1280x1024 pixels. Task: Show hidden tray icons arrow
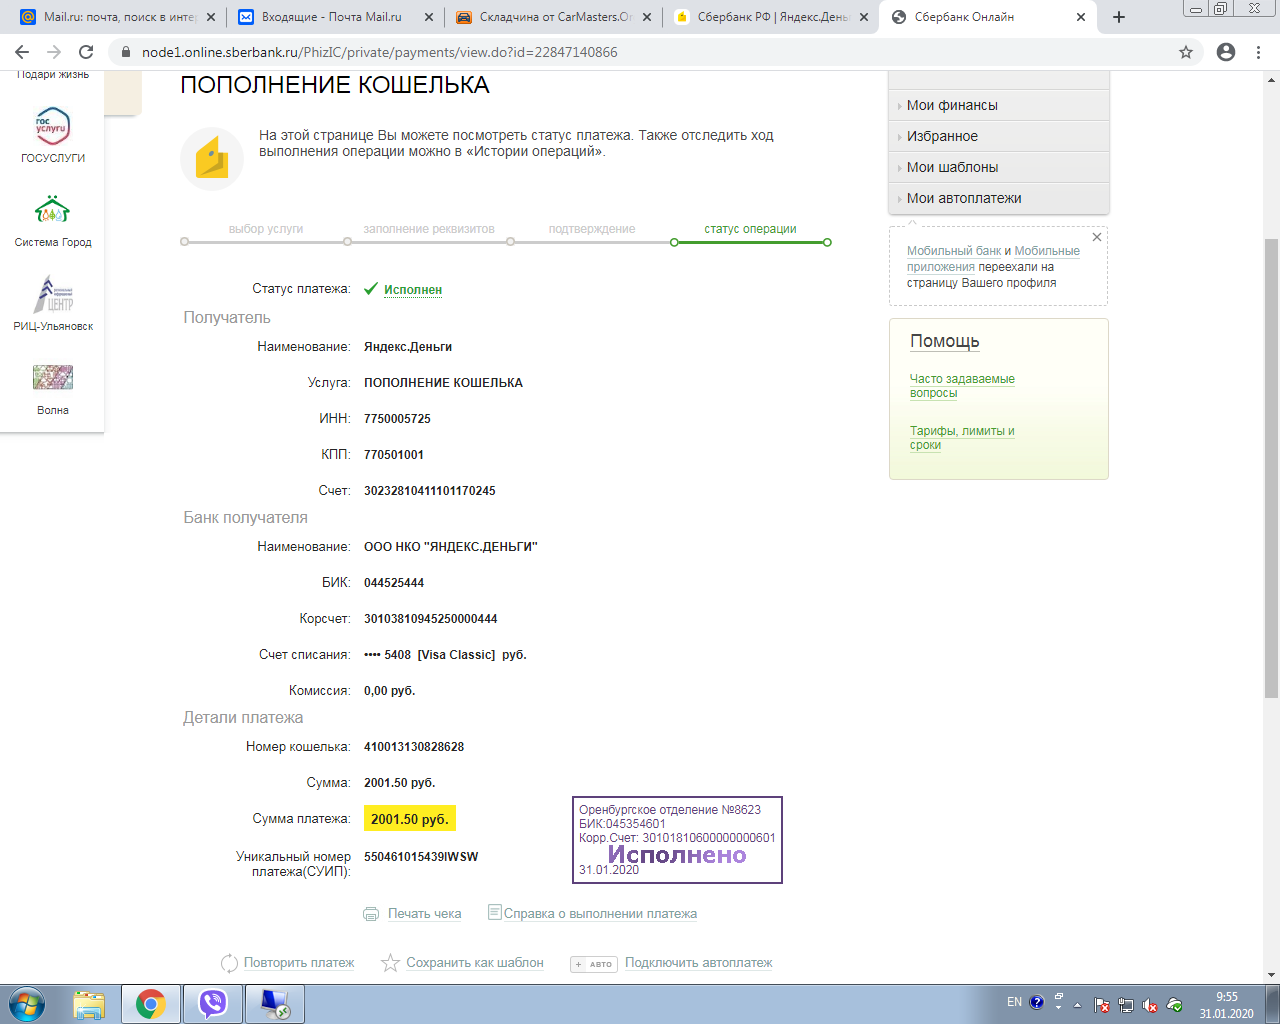[x=1077, y=1005]
